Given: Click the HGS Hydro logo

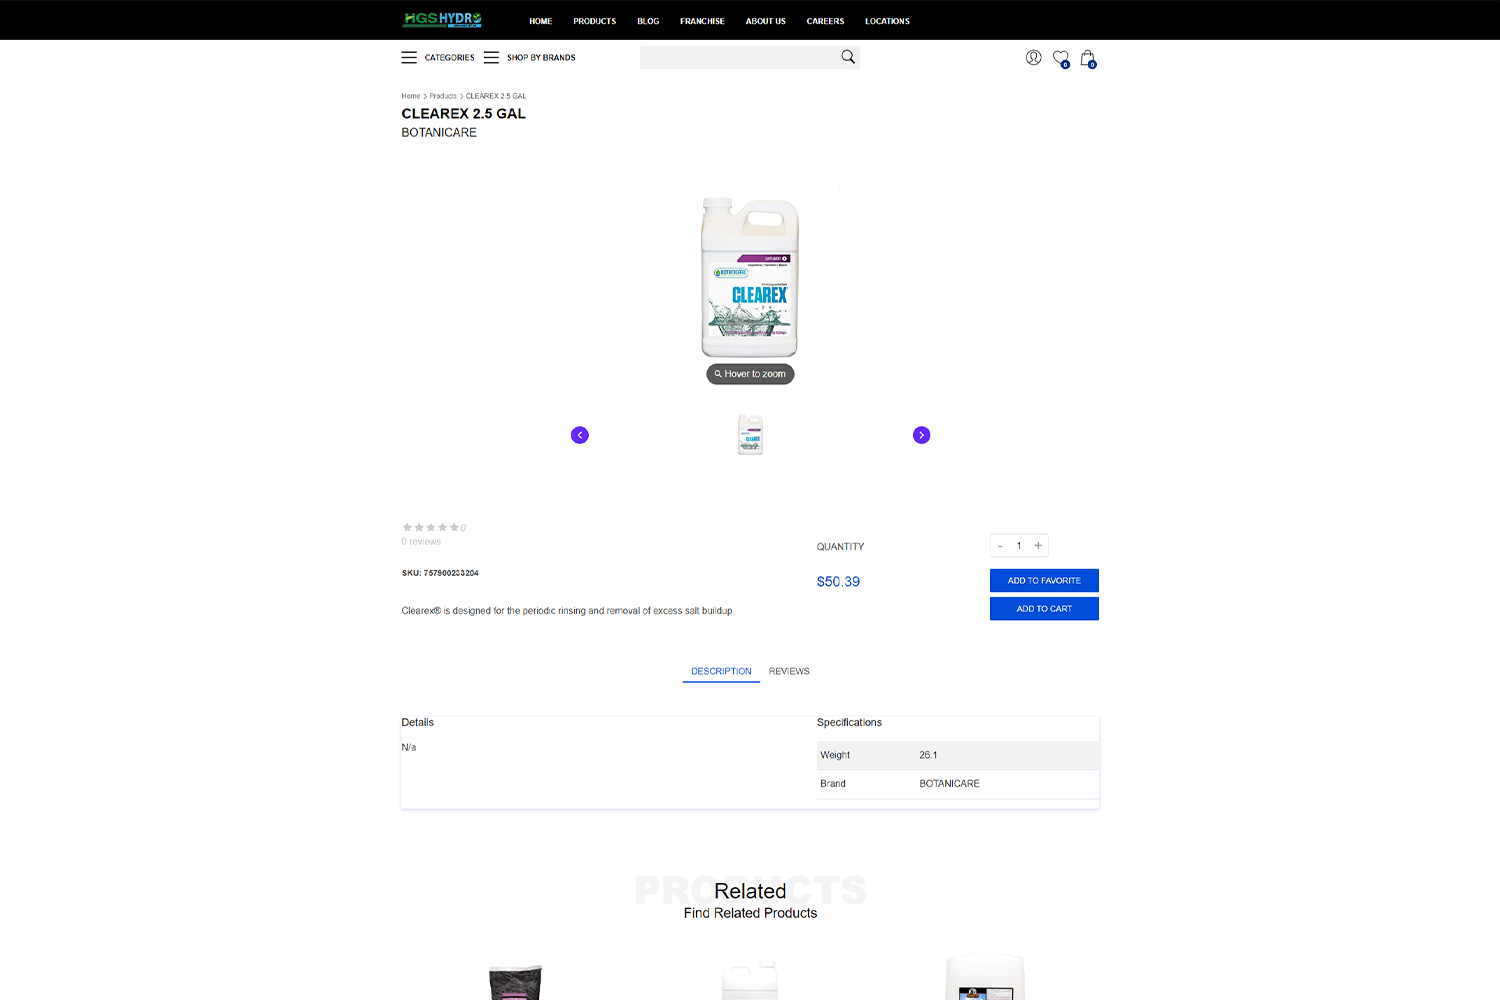Looking at the screenshot, I should pyautogui.click(x=442, y=20).
